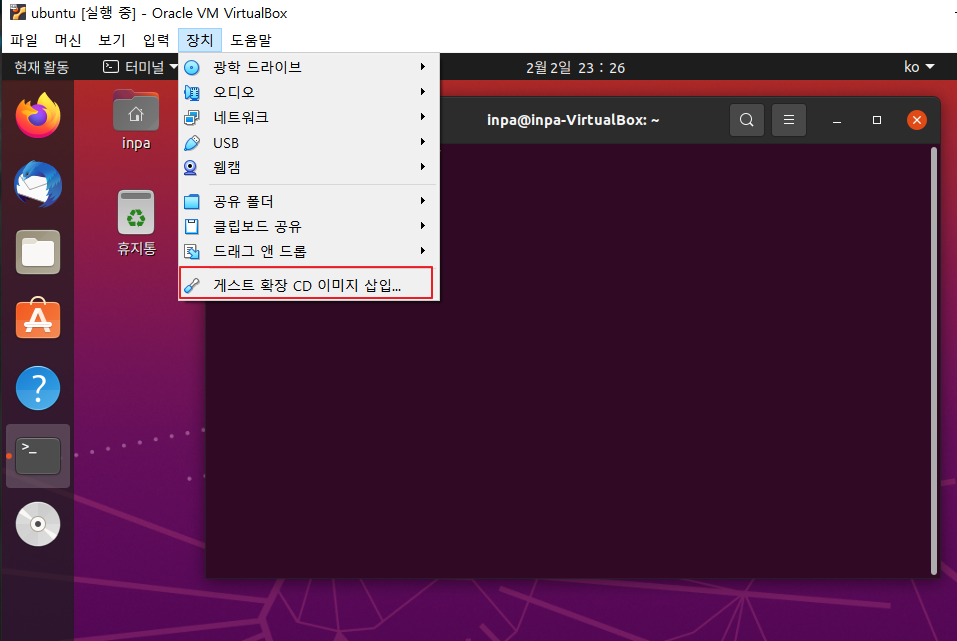Open the Files manager in the dock

[38, 252]
